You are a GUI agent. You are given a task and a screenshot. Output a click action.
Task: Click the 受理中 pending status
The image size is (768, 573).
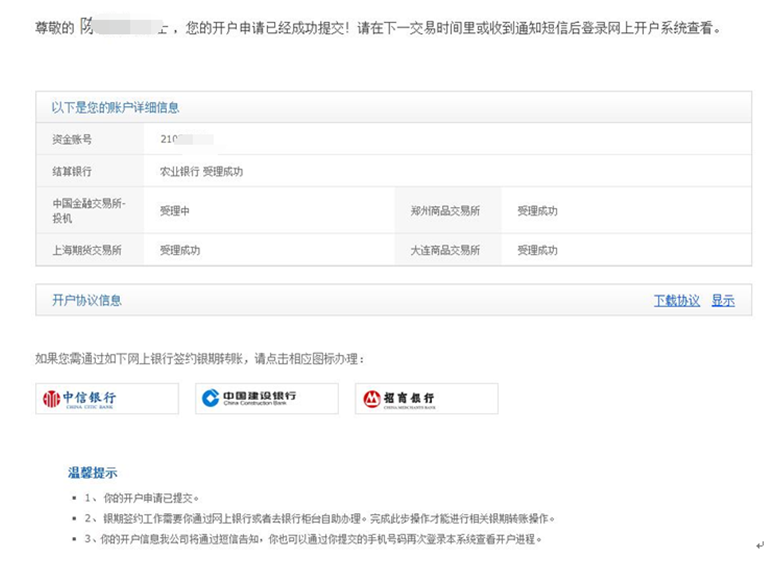coord(174,211)
